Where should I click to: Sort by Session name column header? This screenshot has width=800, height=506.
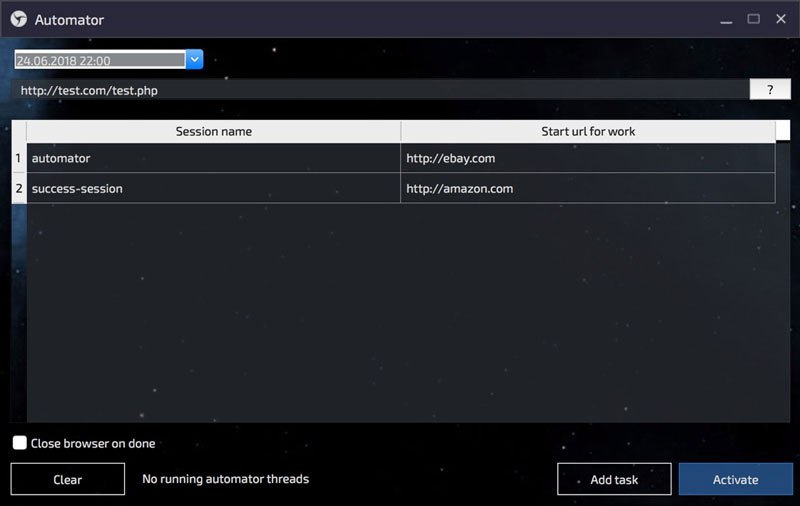[x=213, y=132]
